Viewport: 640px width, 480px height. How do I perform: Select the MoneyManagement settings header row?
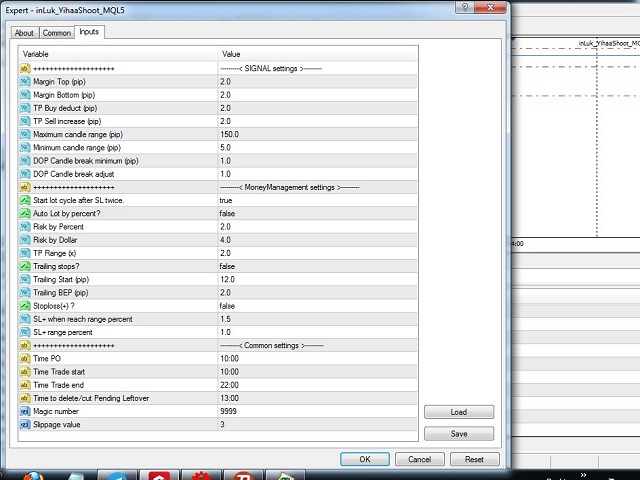218,187
